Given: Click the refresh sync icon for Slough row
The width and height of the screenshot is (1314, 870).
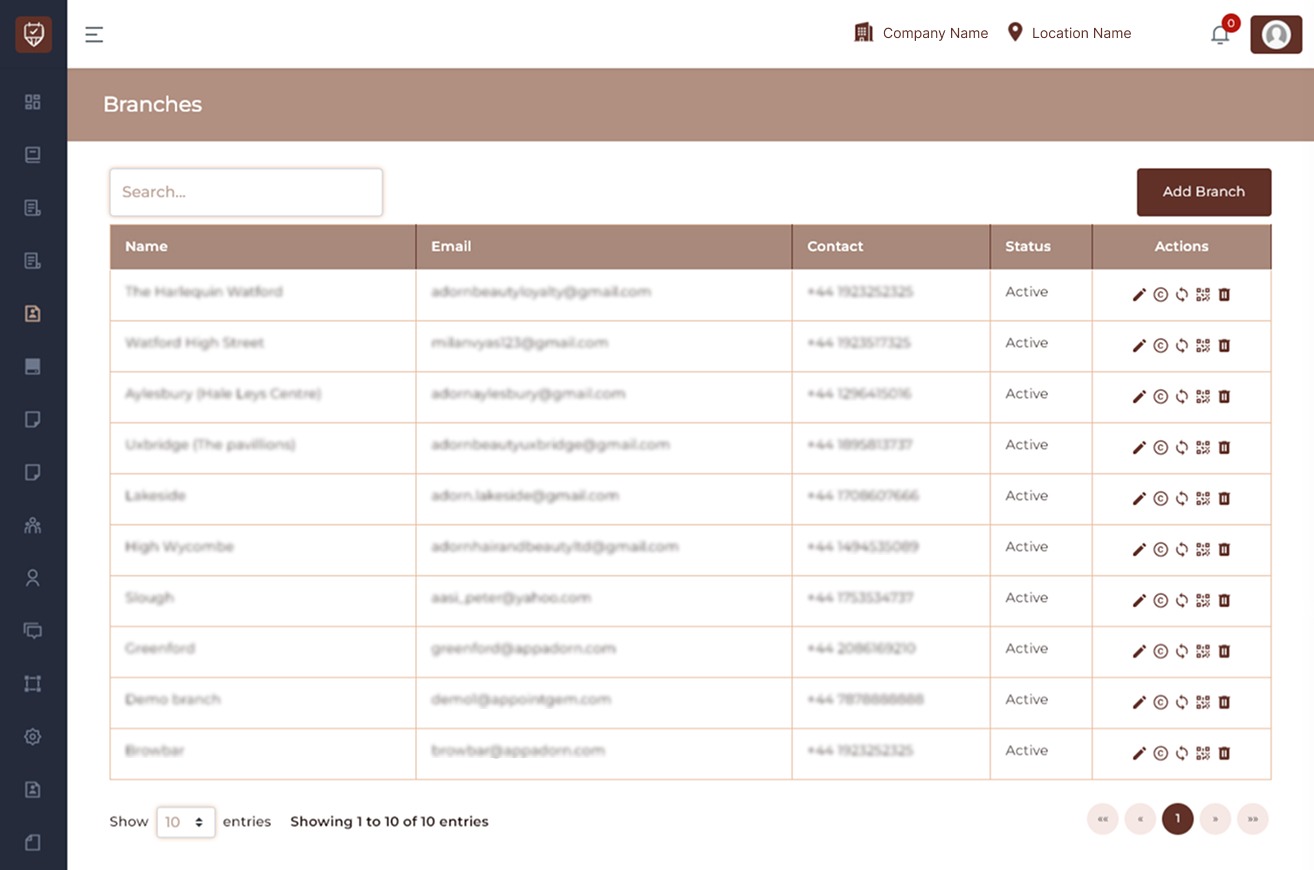Looking at the screenshot, I should 1182,600.
